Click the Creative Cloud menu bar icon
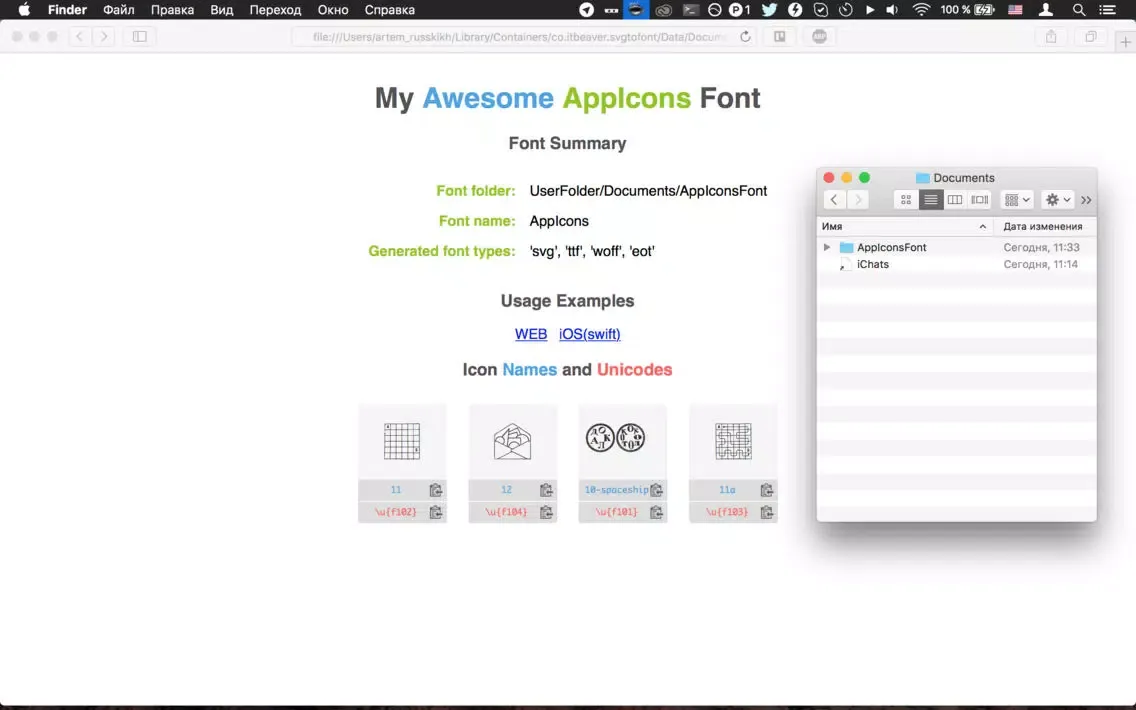1136x710 pixels. [x=664, y=9]
